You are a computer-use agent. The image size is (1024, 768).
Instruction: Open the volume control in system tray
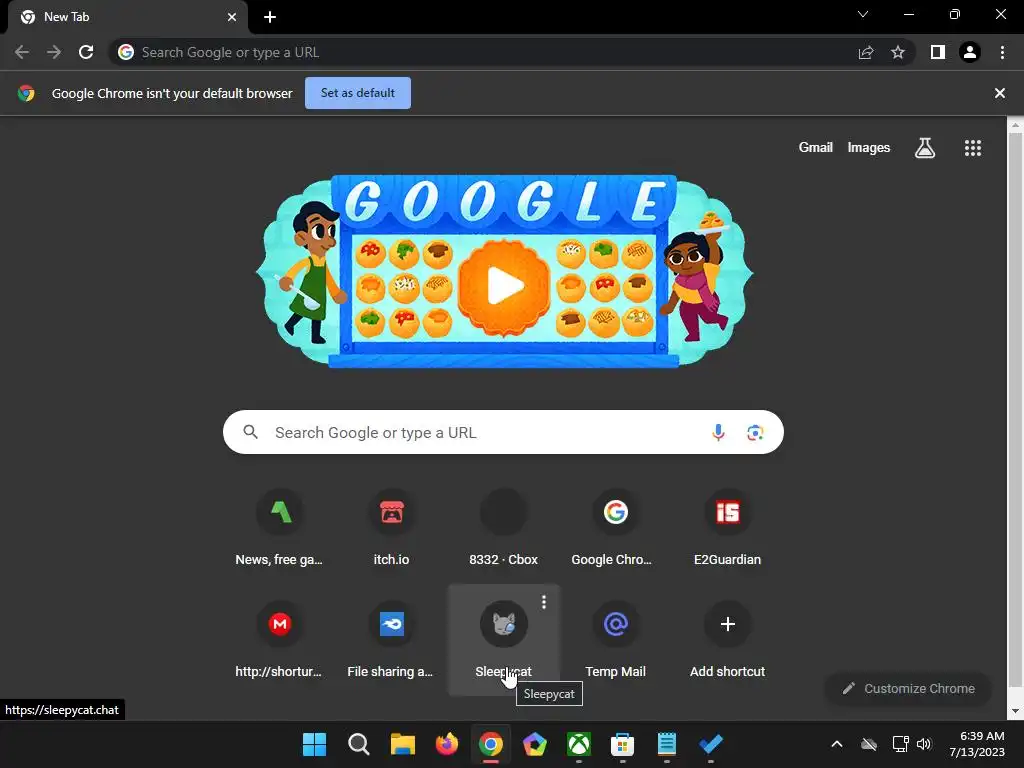point(924,744)
